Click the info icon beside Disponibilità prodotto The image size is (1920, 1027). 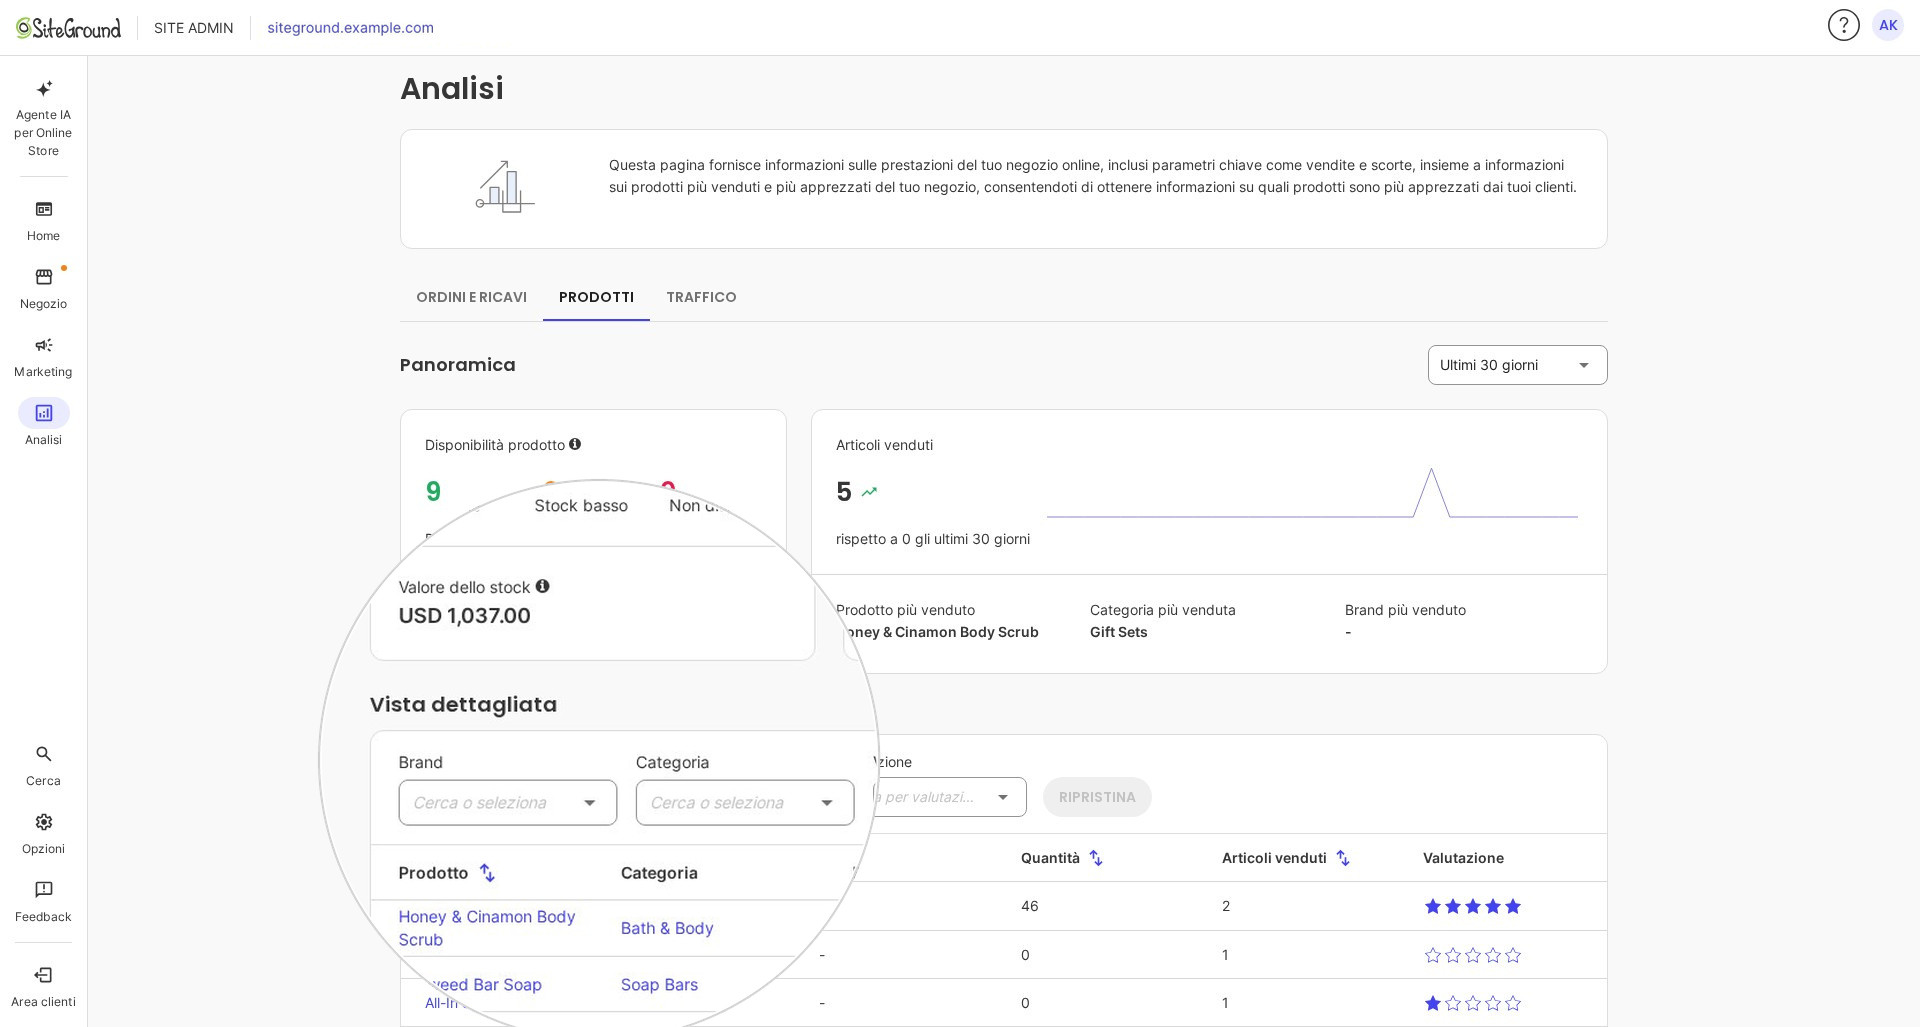[575, 444]
